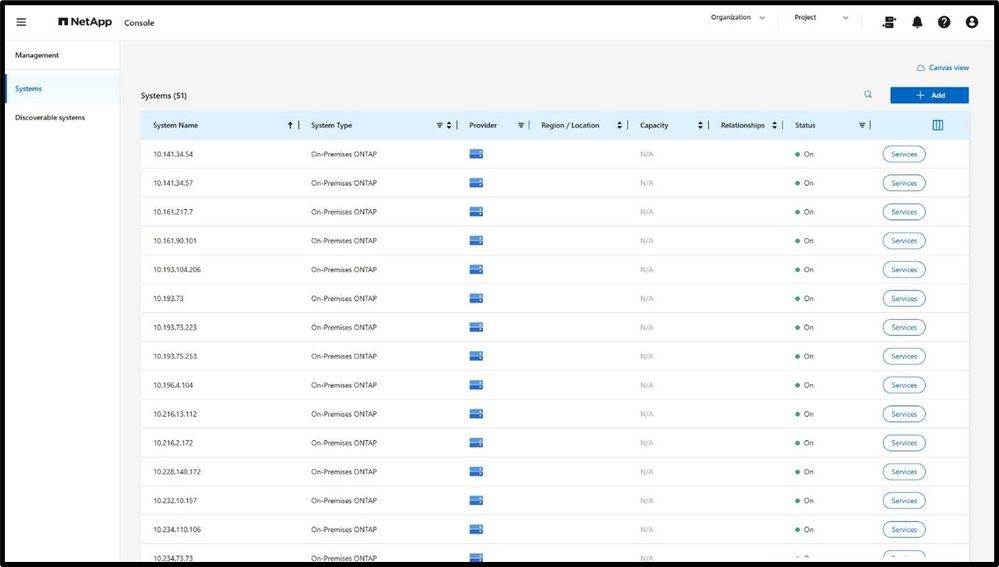The width and height of the screenshot is (999, 567).
Task: Click the Add button
Action: (929, 95)
